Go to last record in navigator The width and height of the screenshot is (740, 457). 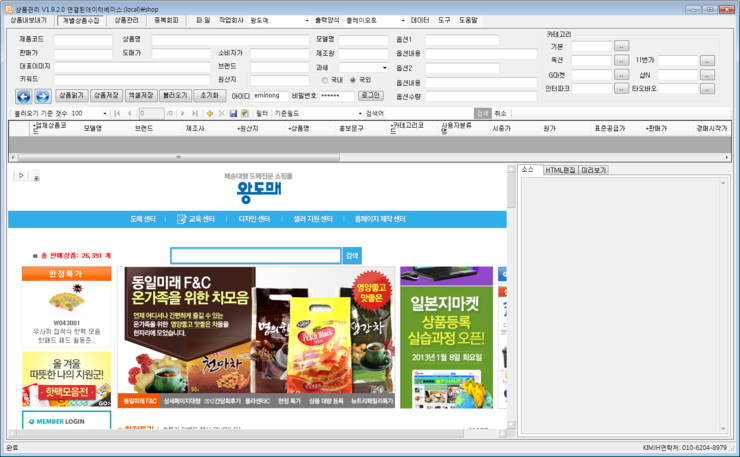pyautogui.click(x=194, y=113)
